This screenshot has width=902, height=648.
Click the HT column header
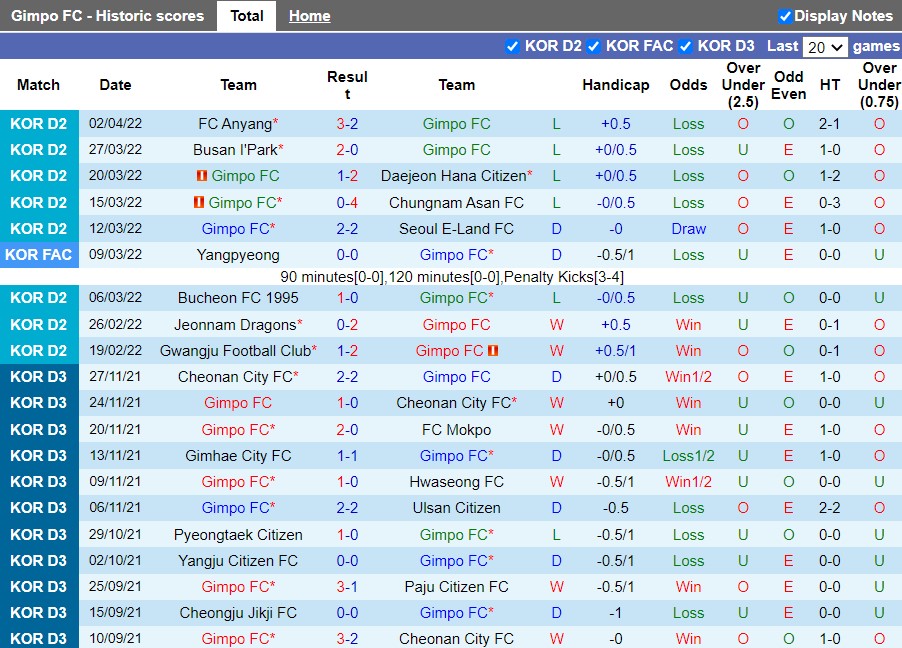pos(830,85)
